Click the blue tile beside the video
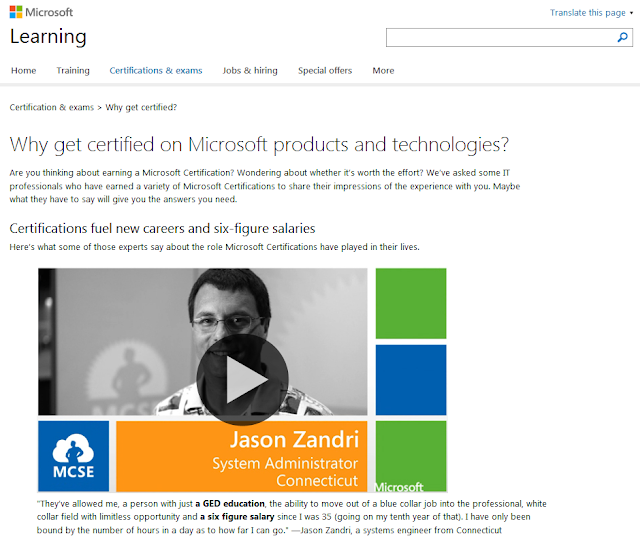The image size is (640, 549). tap(411, 380)
